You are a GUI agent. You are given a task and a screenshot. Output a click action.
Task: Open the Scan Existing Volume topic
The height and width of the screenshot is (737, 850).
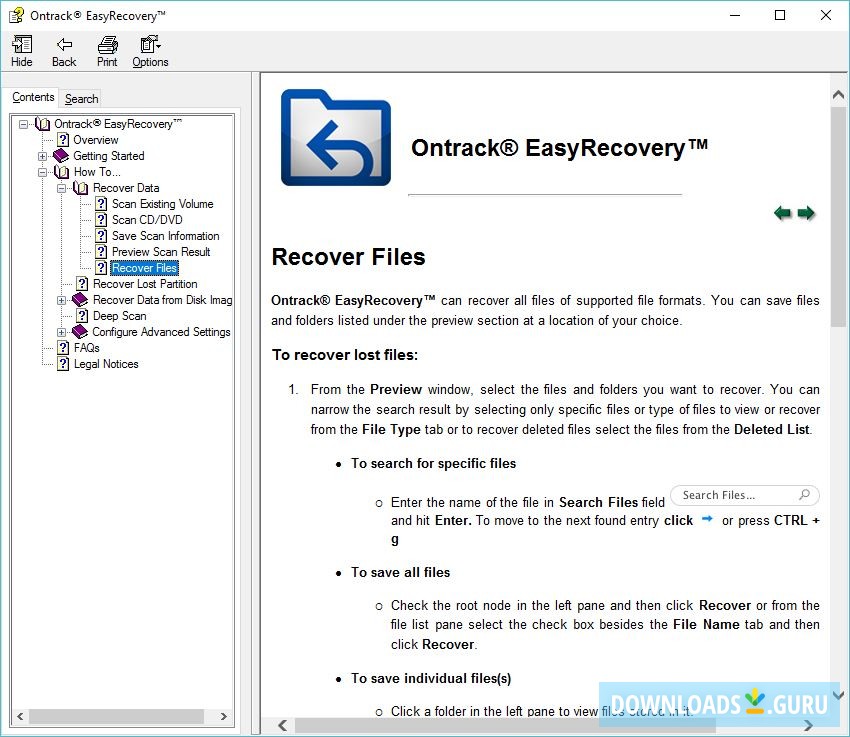(x=163, y=204)
